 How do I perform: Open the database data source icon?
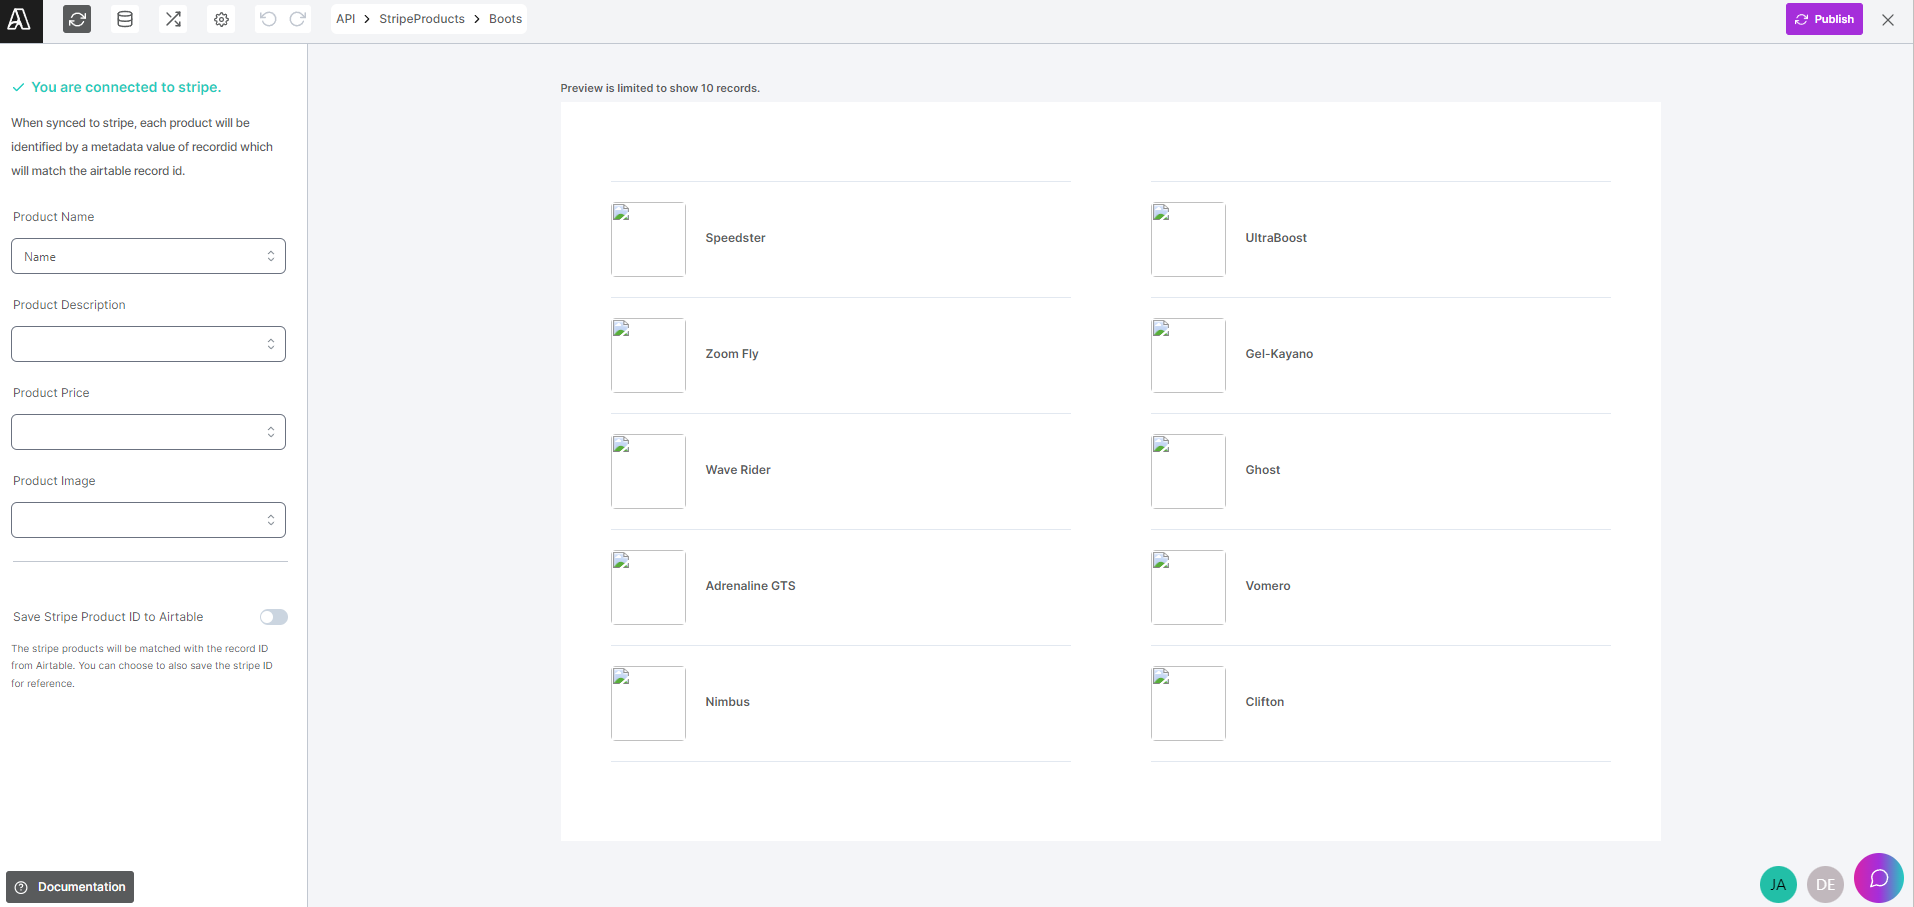point(125,19)
